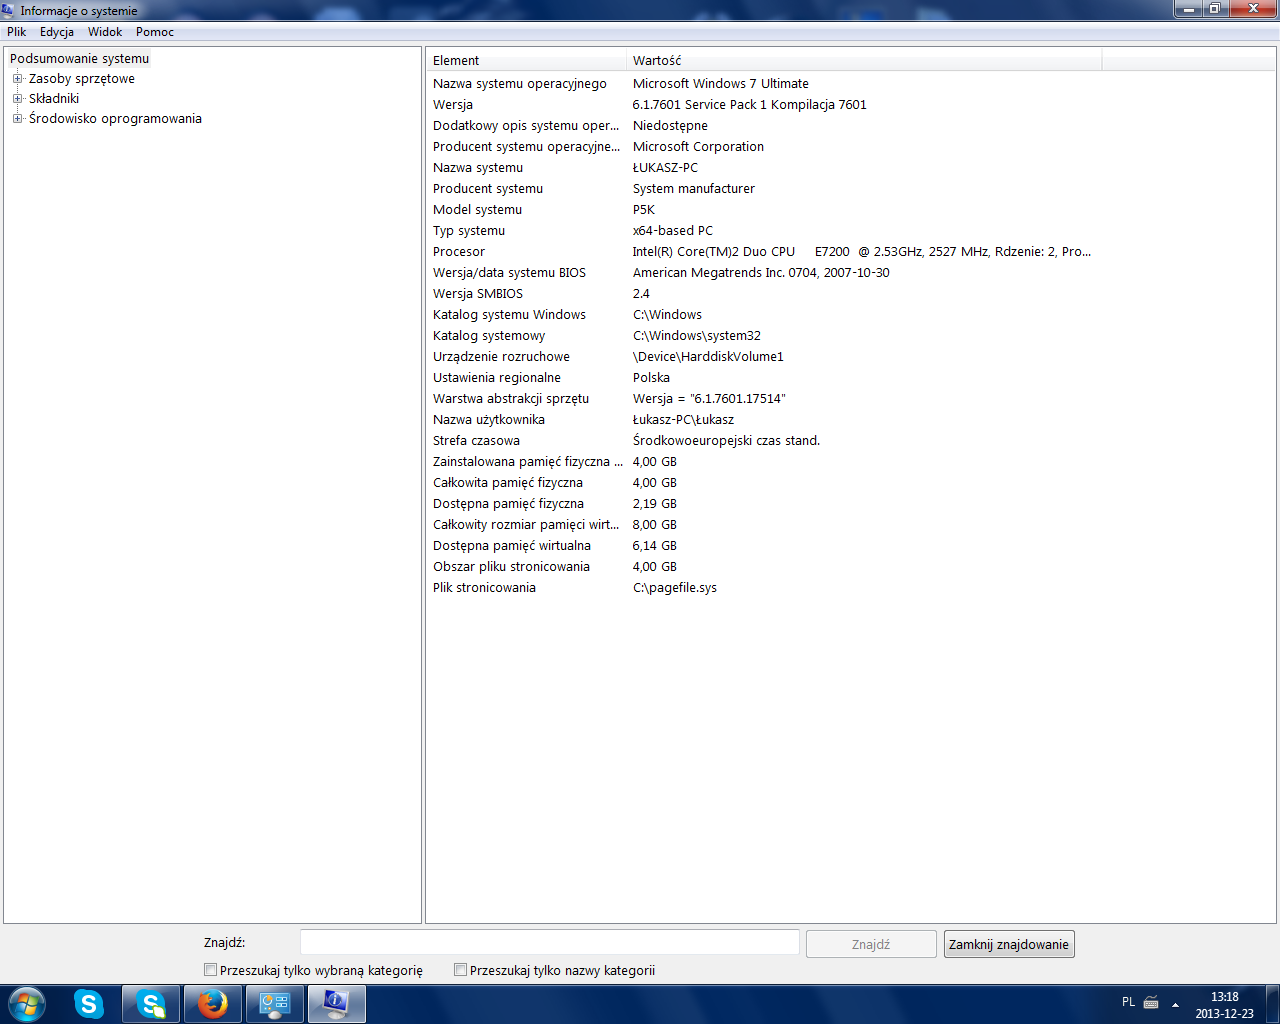This screenshot has height=1024, width=1280.
Task: Click the 'Niedostępne' value
Action: tap(670, 125)
